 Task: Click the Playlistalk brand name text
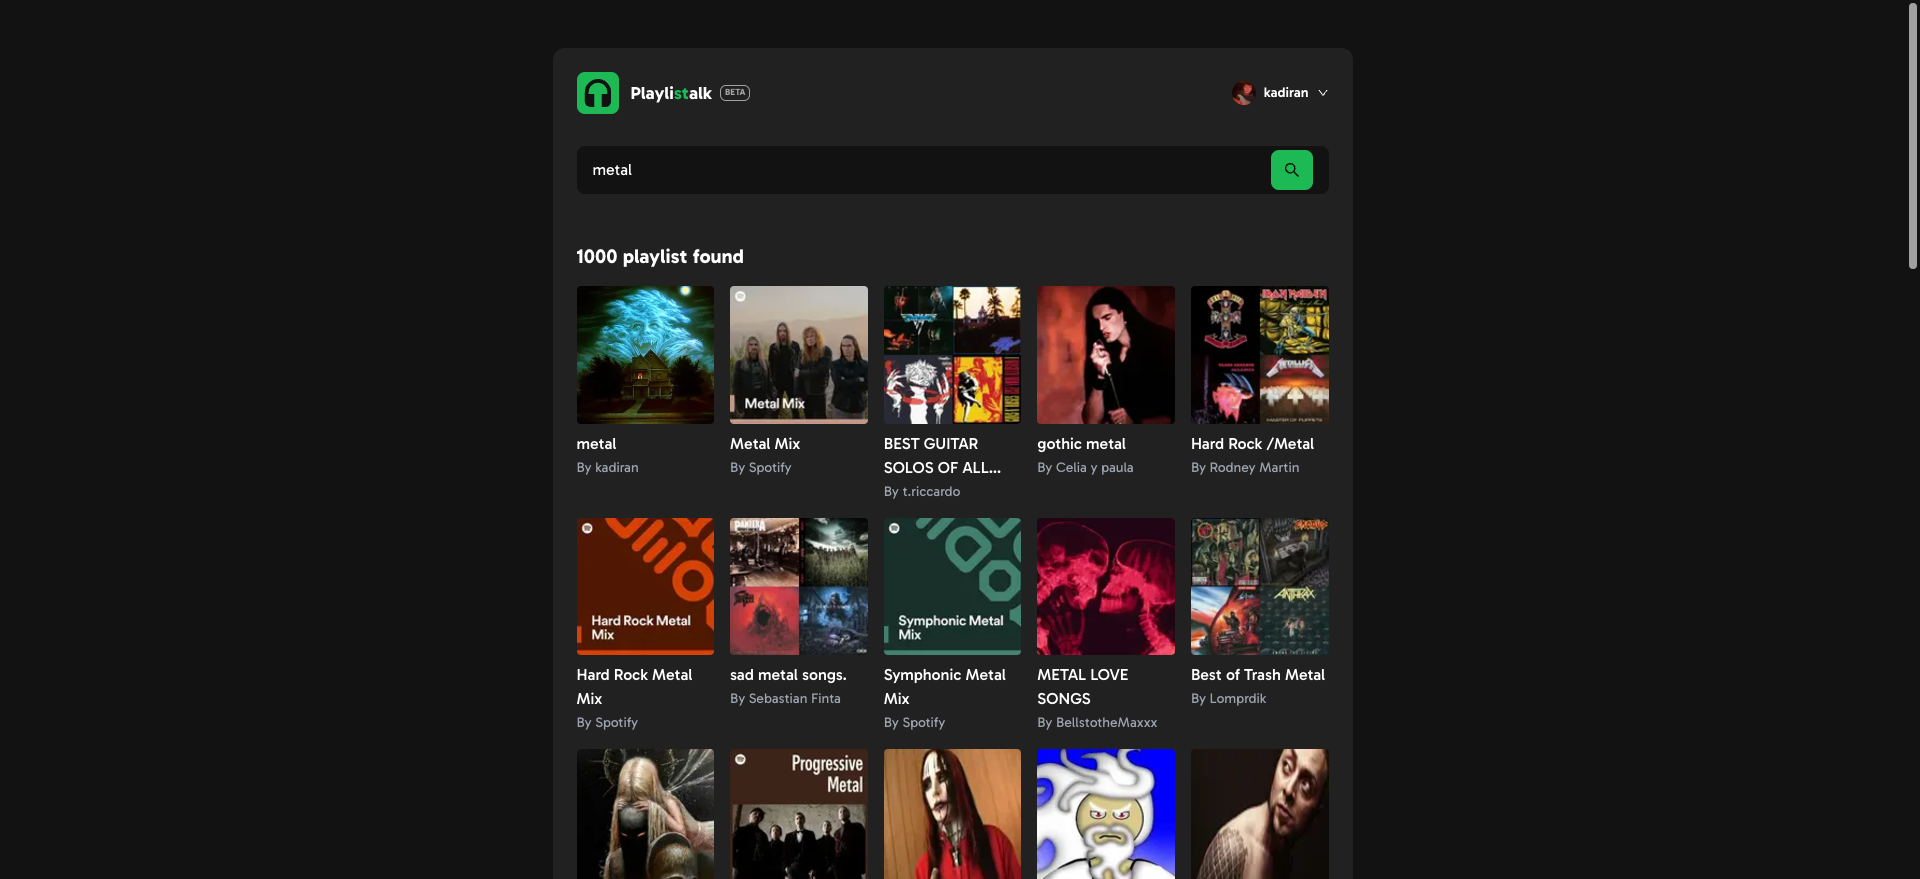click(x=670, y=93)
